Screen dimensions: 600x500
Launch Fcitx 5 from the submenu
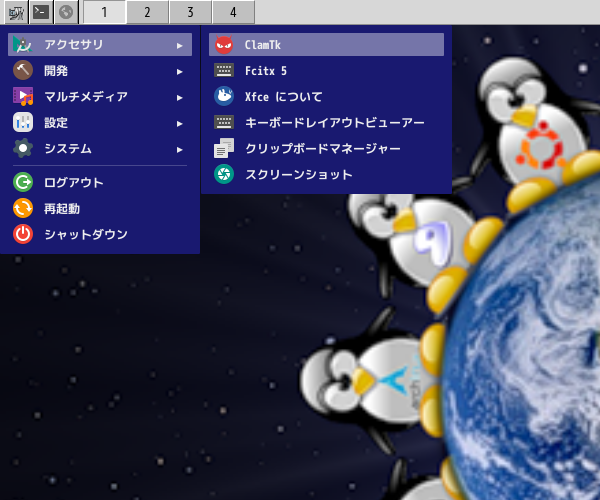(x=326, y=70)
